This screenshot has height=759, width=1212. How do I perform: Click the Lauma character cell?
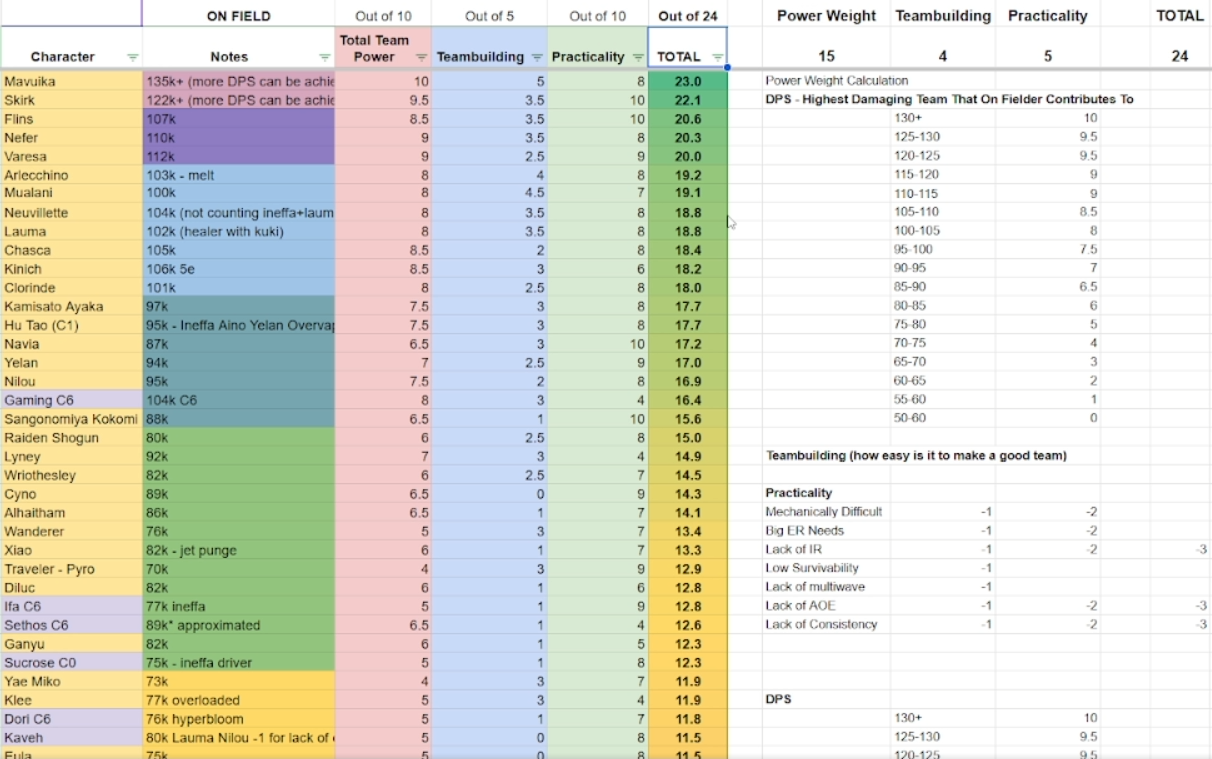(x=71, y=231)
